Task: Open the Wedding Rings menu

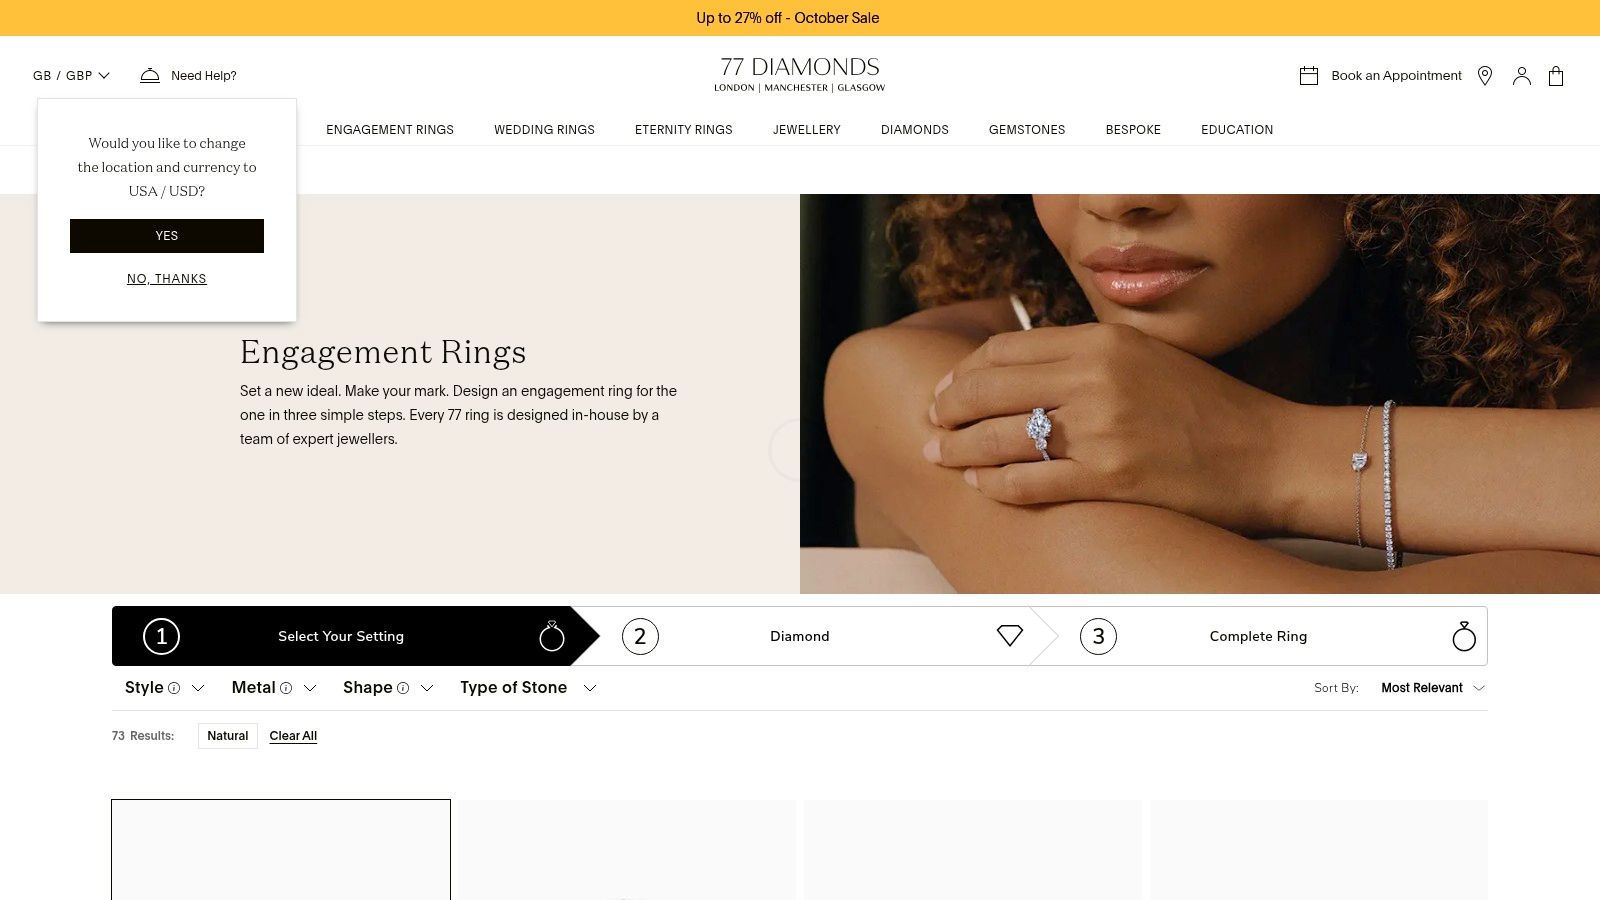Action: tap(544, 130)
